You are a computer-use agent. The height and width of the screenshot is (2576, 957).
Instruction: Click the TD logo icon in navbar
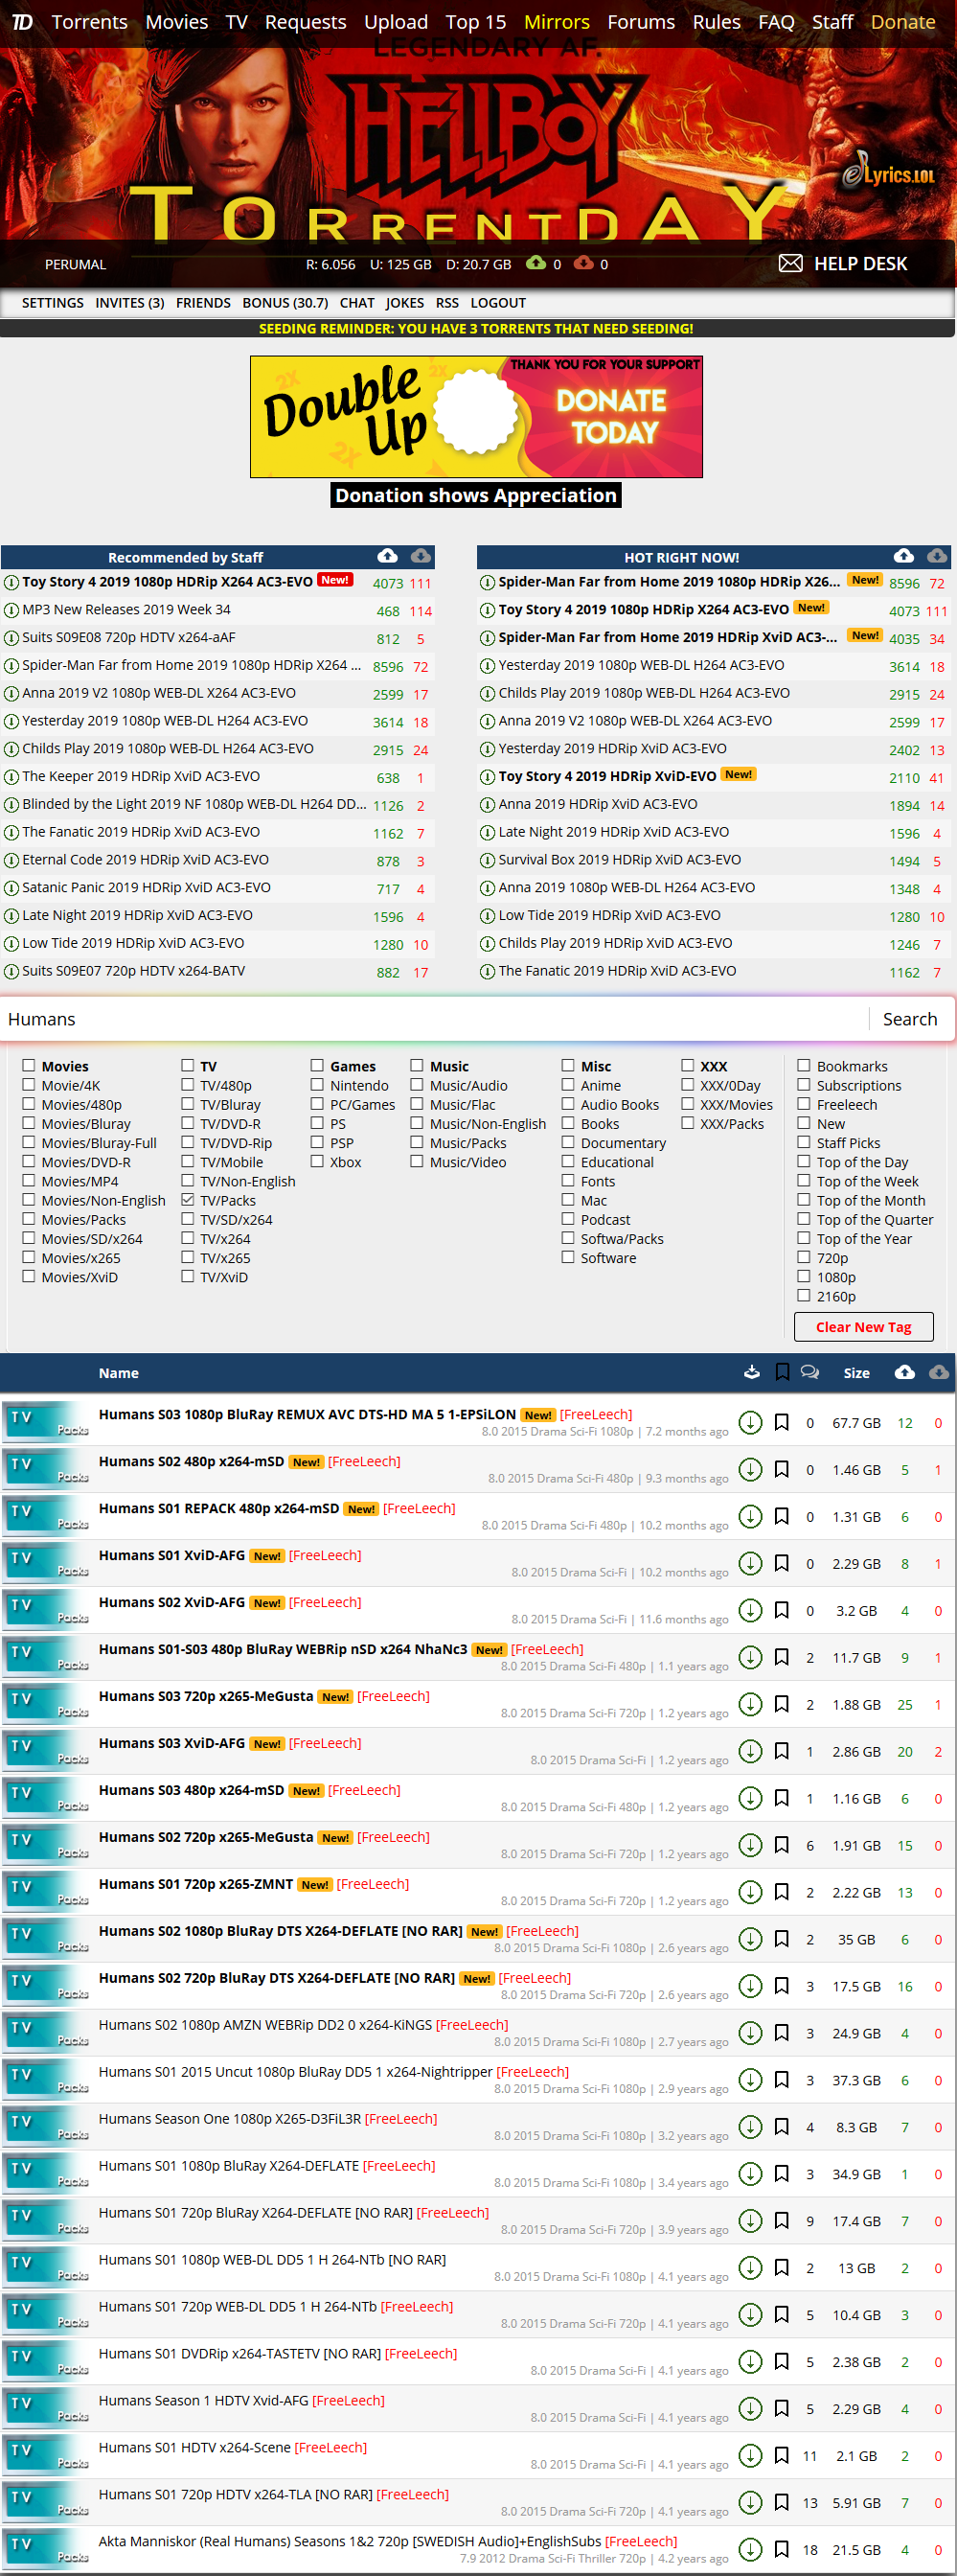click(22, 21)
